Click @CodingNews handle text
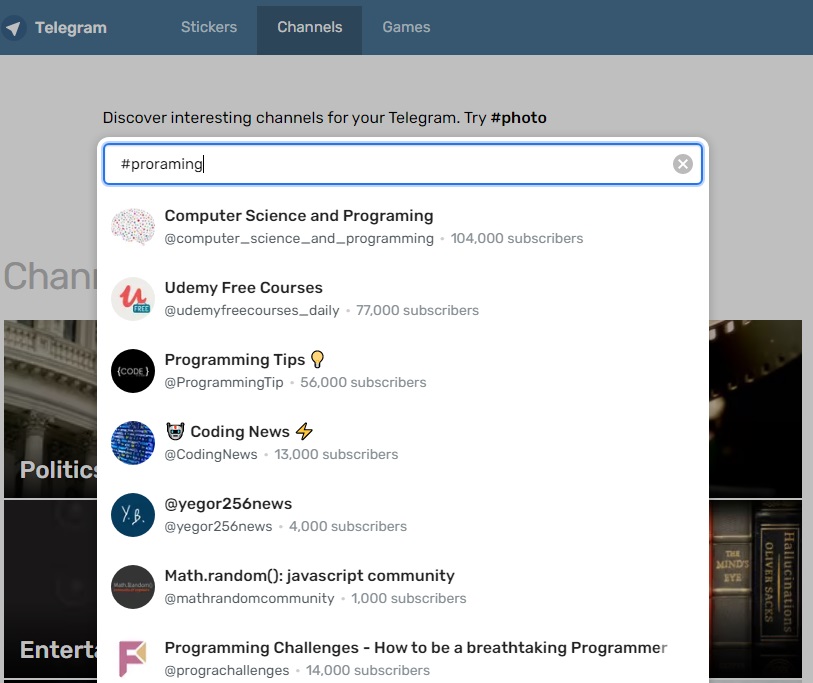This screenshot has width=813, height=683. click(x=211, y=454)
